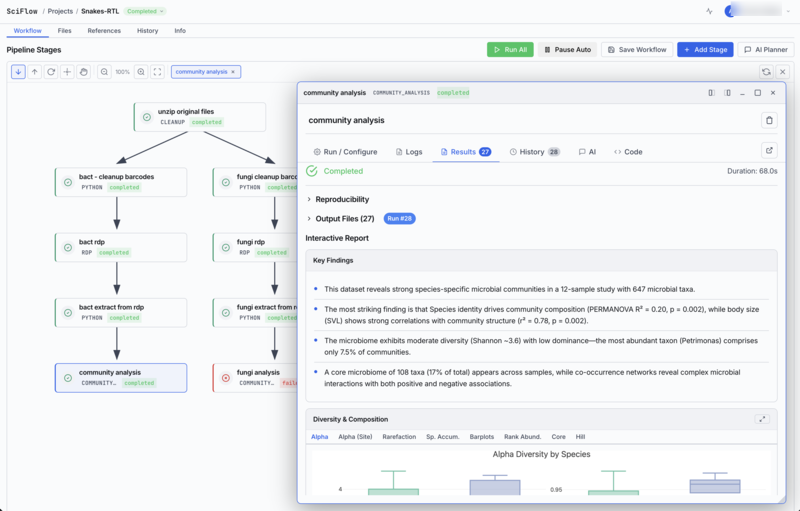Image resolution: width=800 pixels, height=511 pixels.
Task: Toggle the downward layout direction button
Action: click(x=18, y=72)
